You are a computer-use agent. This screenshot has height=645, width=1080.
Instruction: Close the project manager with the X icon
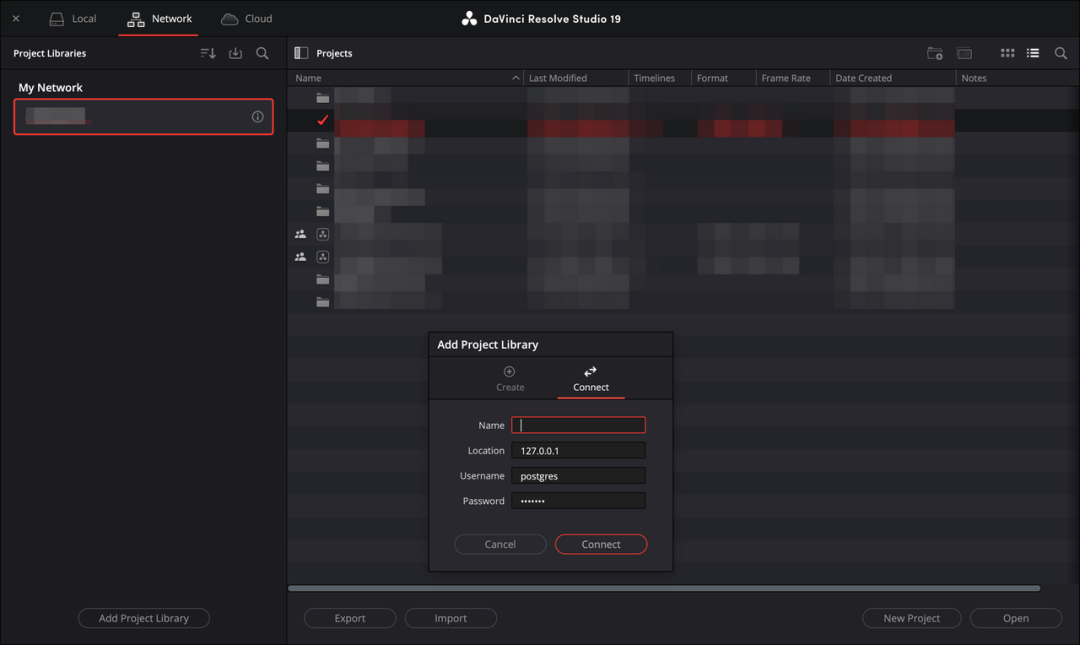pyautogui.click(x=16, y=19)
